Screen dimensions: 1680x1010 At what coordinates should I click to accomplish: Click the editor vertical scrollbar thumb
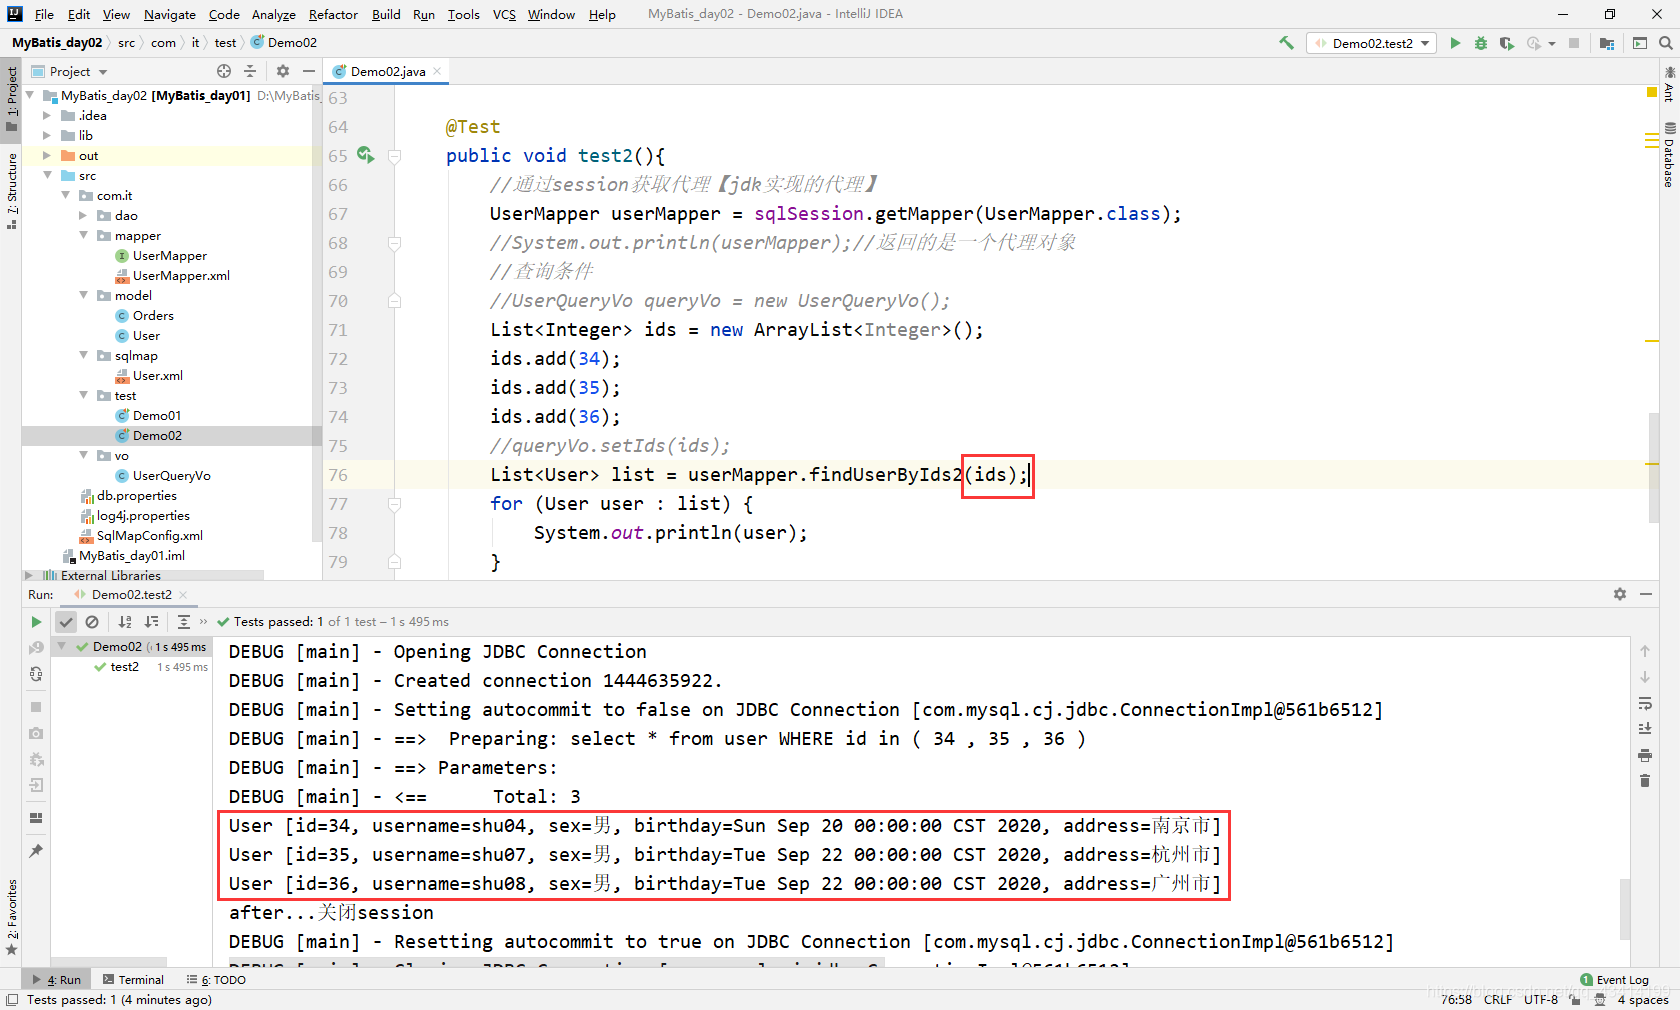tap(1653, 466)
